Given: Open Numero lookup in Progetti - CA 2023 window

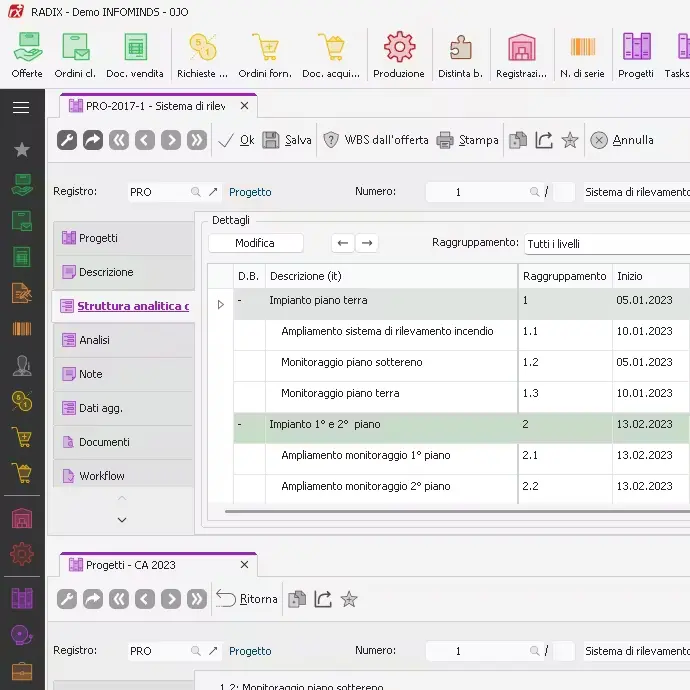Looking at the screenshot, I should tap(534, 651).
